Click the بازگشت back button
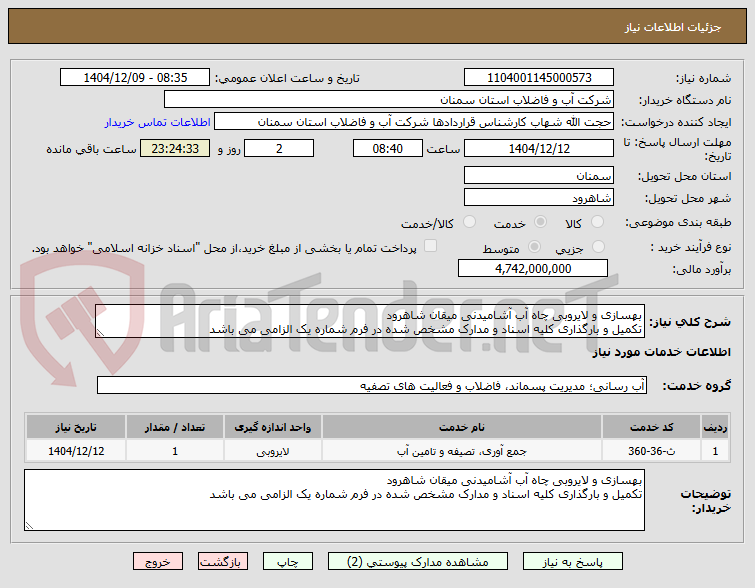 (222, 562)
